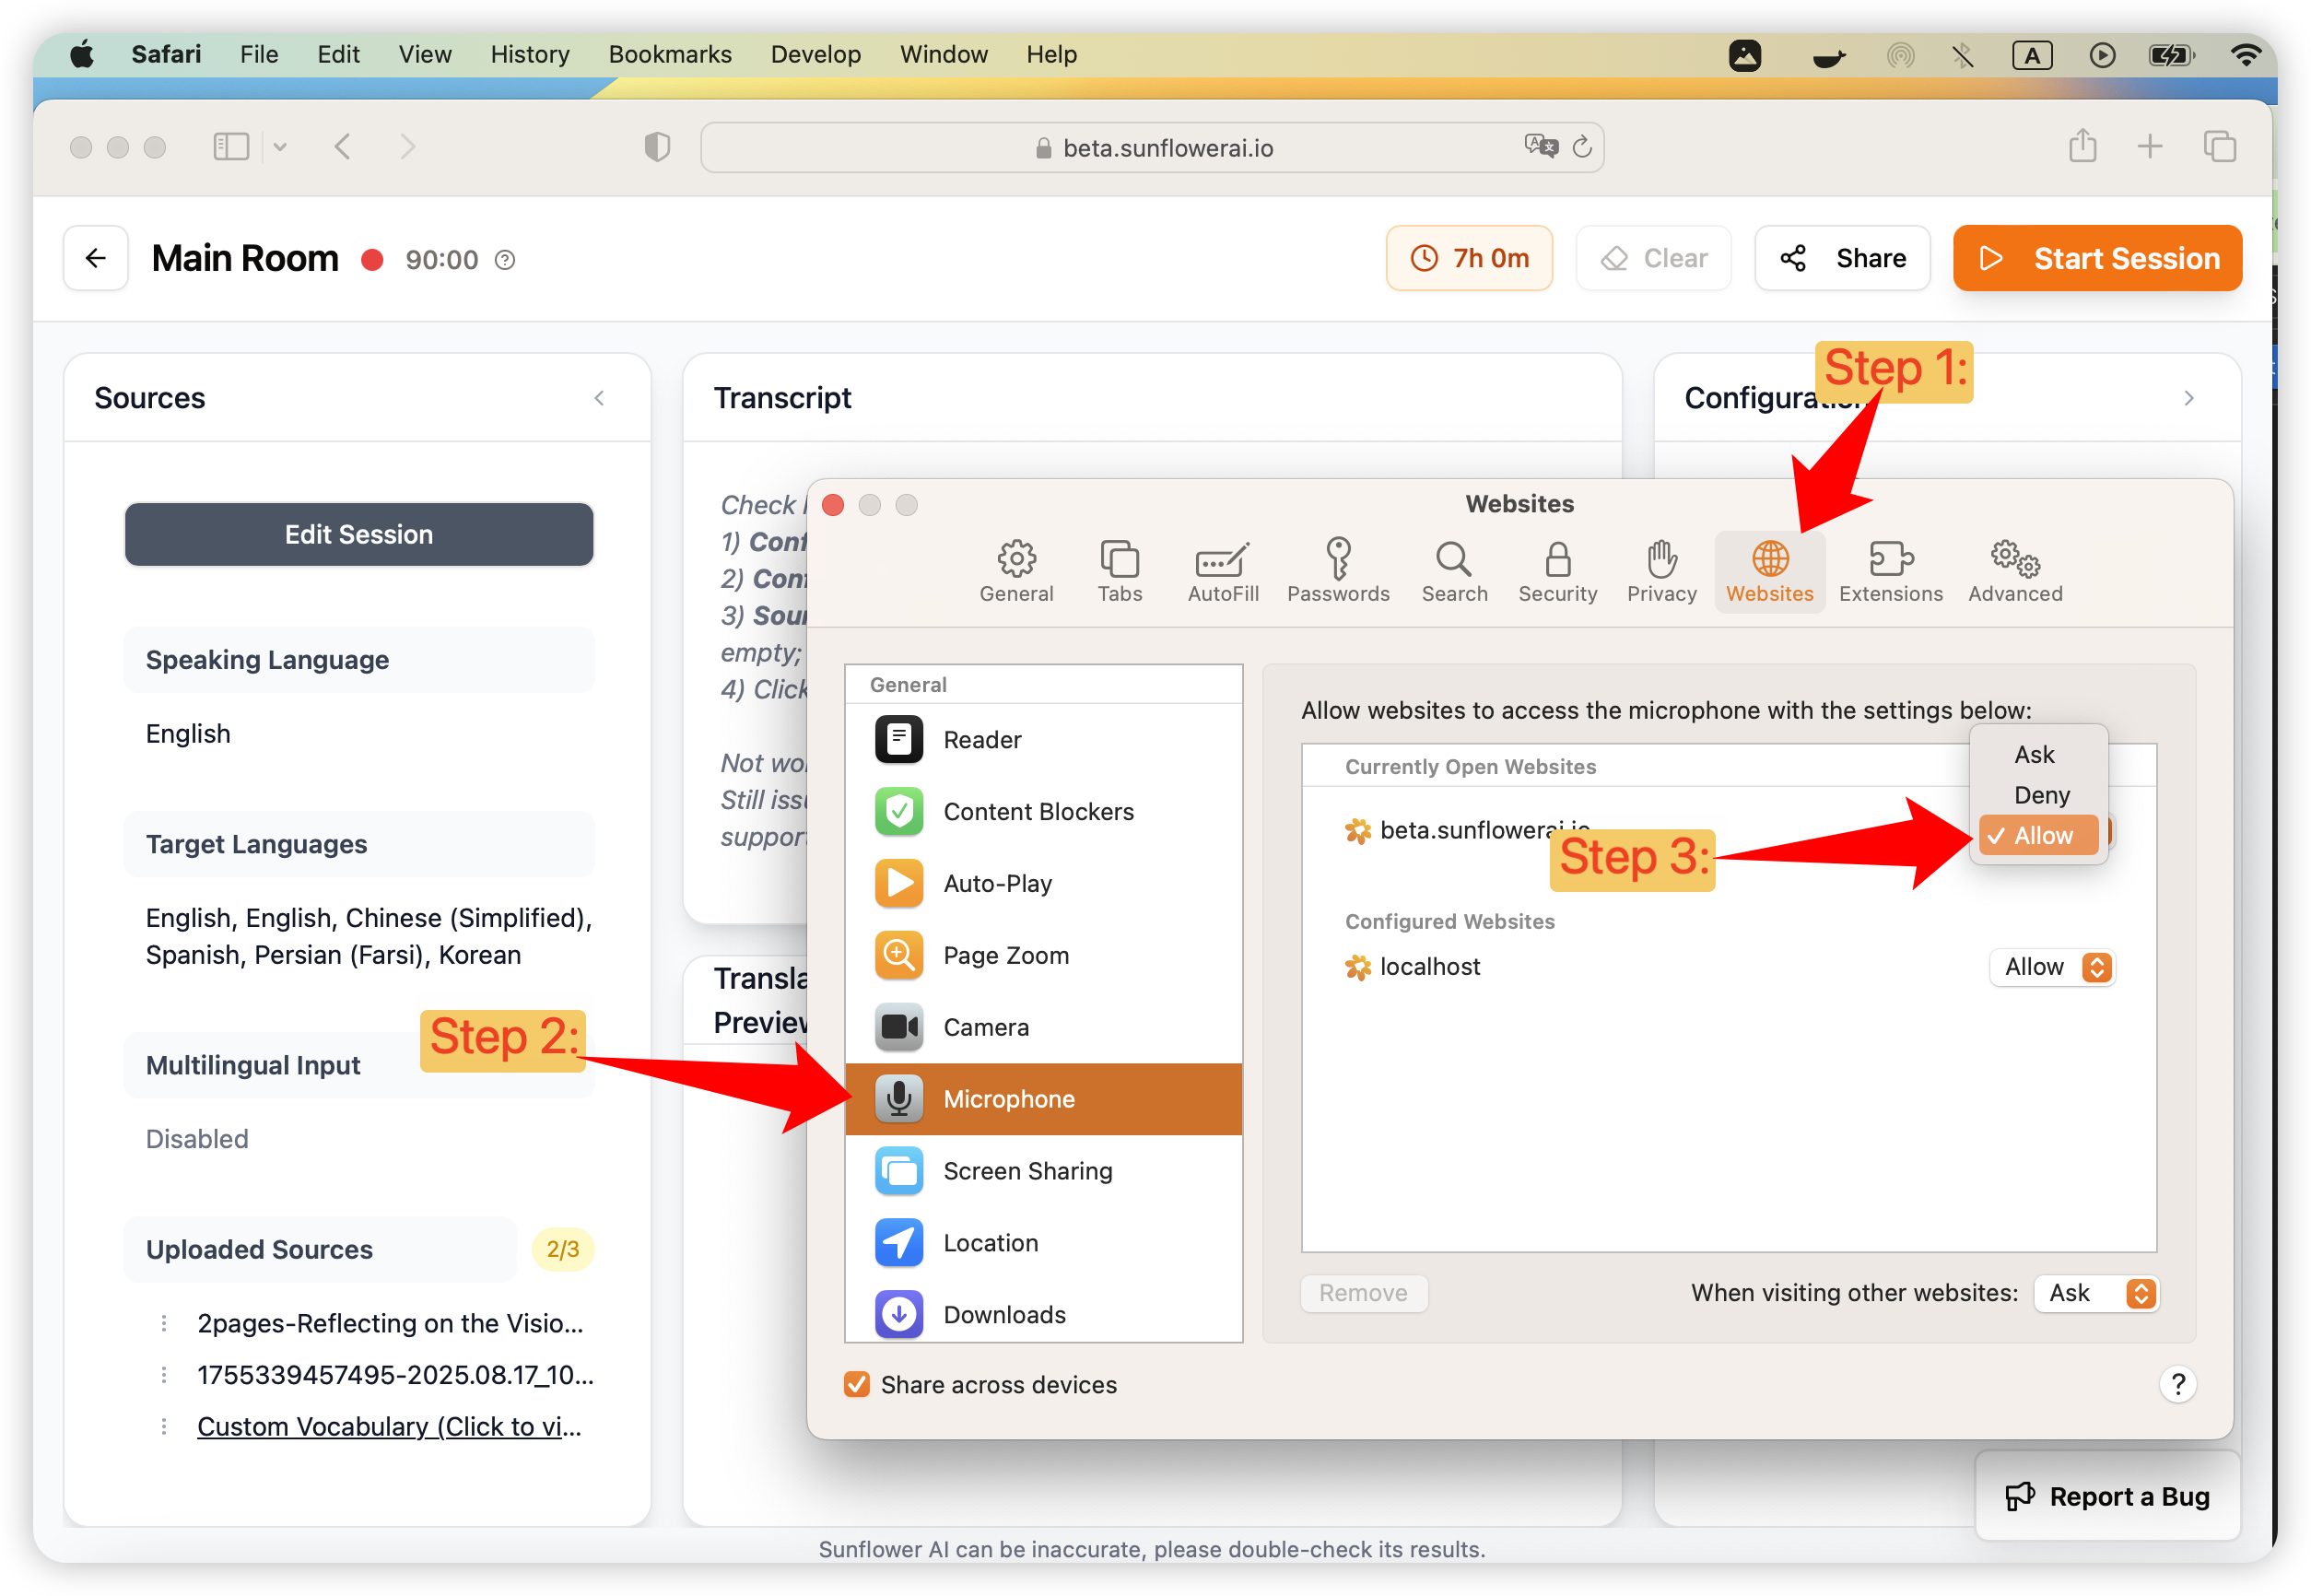Click the help icon next to 90:00

coord(505,260)
